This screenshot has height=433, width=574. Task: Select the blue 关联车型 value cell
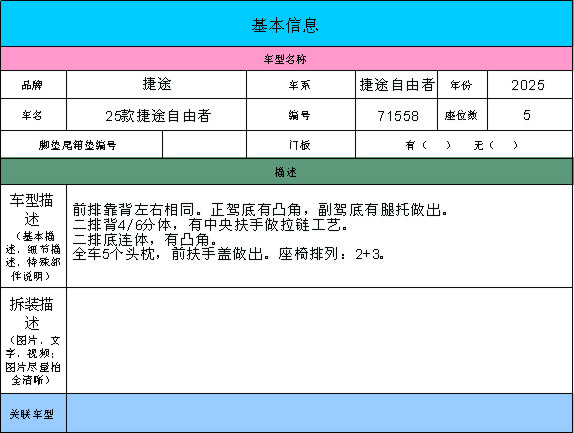(319, 413)
